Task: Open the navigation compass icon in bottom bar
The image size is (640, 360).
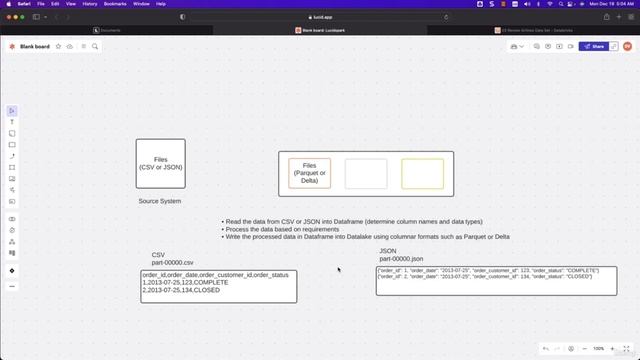Action: (571, 349)
